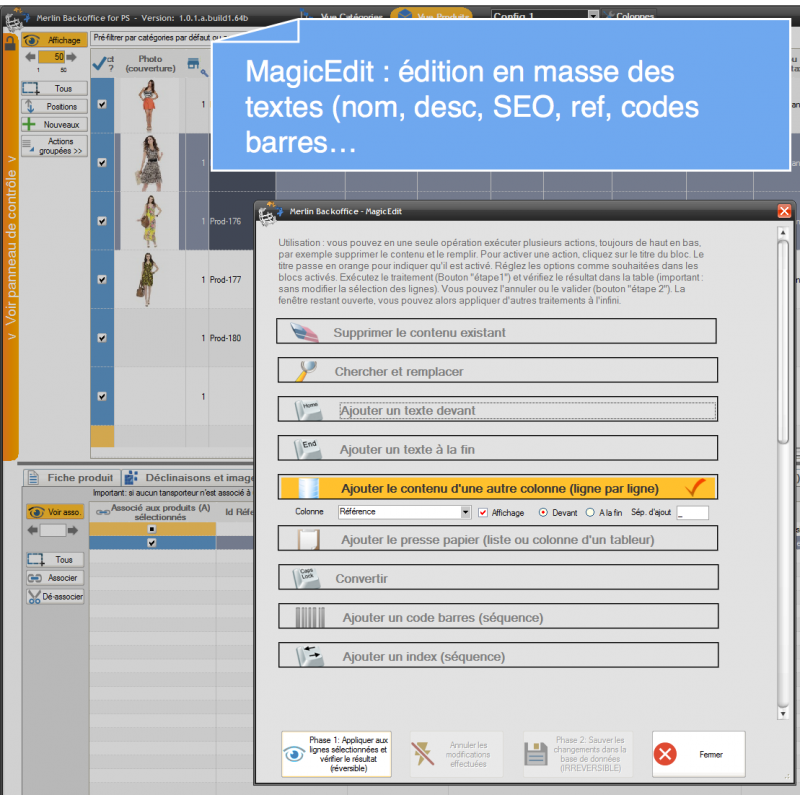Select the 'A la fin' radio button
The width and height of the screenshot is (800, 800).
[x=590, y=512]
